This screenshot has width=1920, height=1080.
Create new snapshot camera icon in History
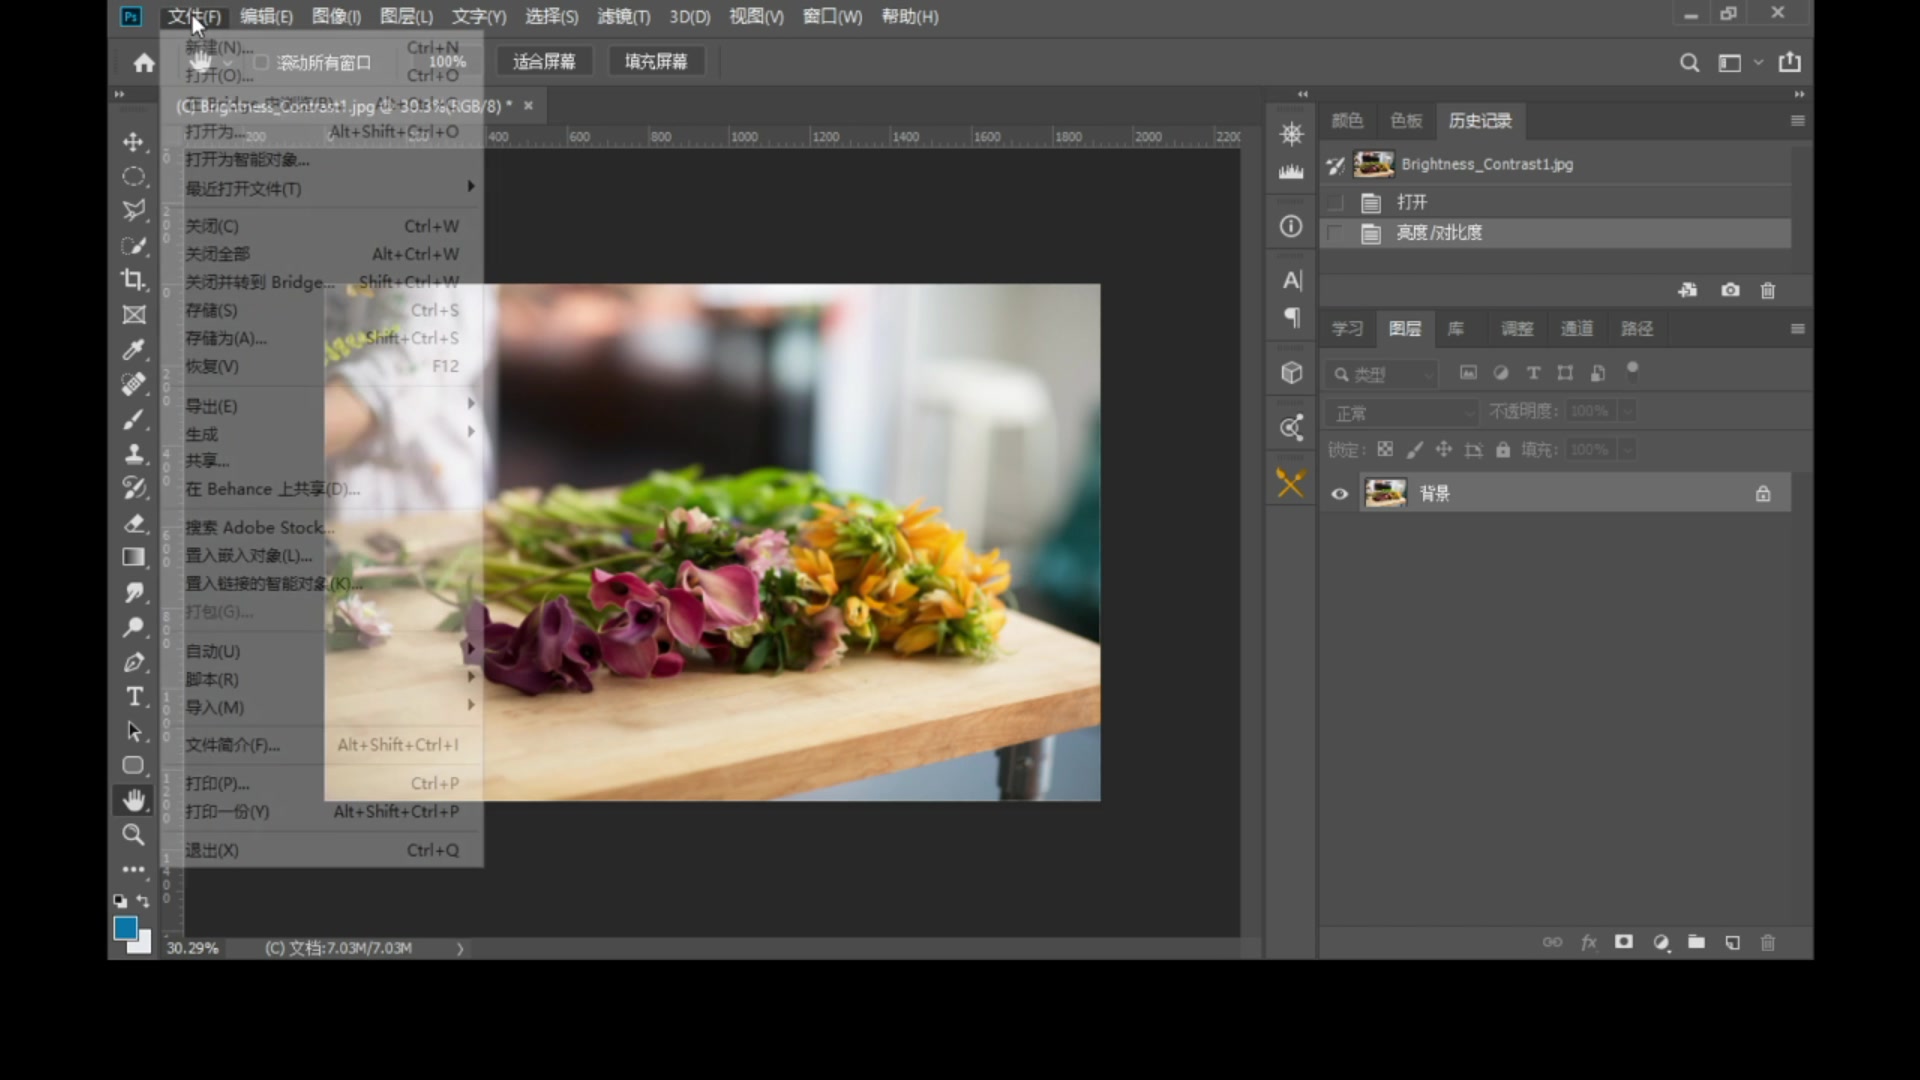1730,290
